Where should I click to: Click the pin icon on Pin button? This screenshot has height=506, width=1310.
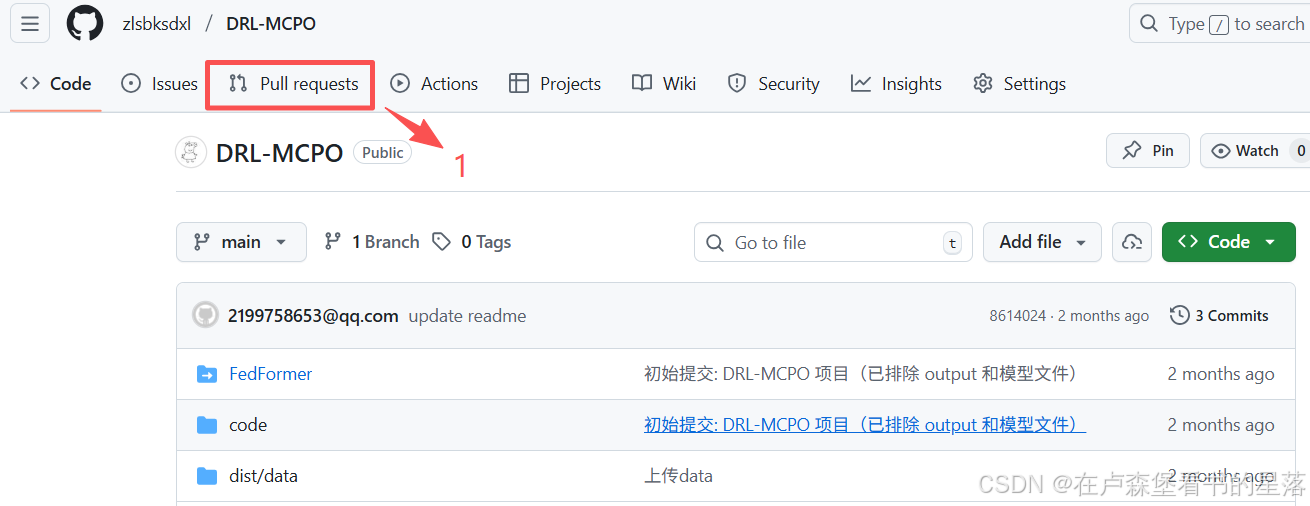click(1132, 150)
